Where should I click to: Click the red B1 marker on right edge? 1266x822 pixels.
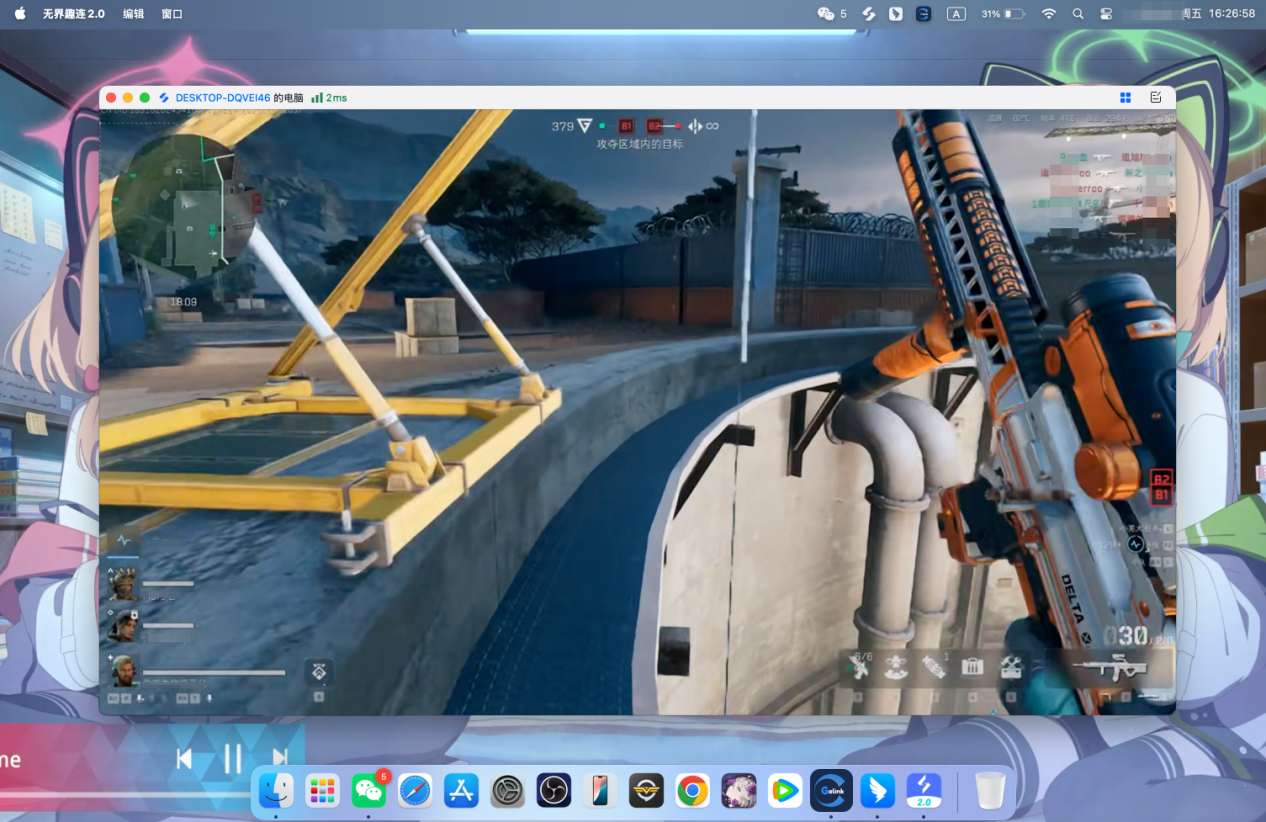point(1161,494)
